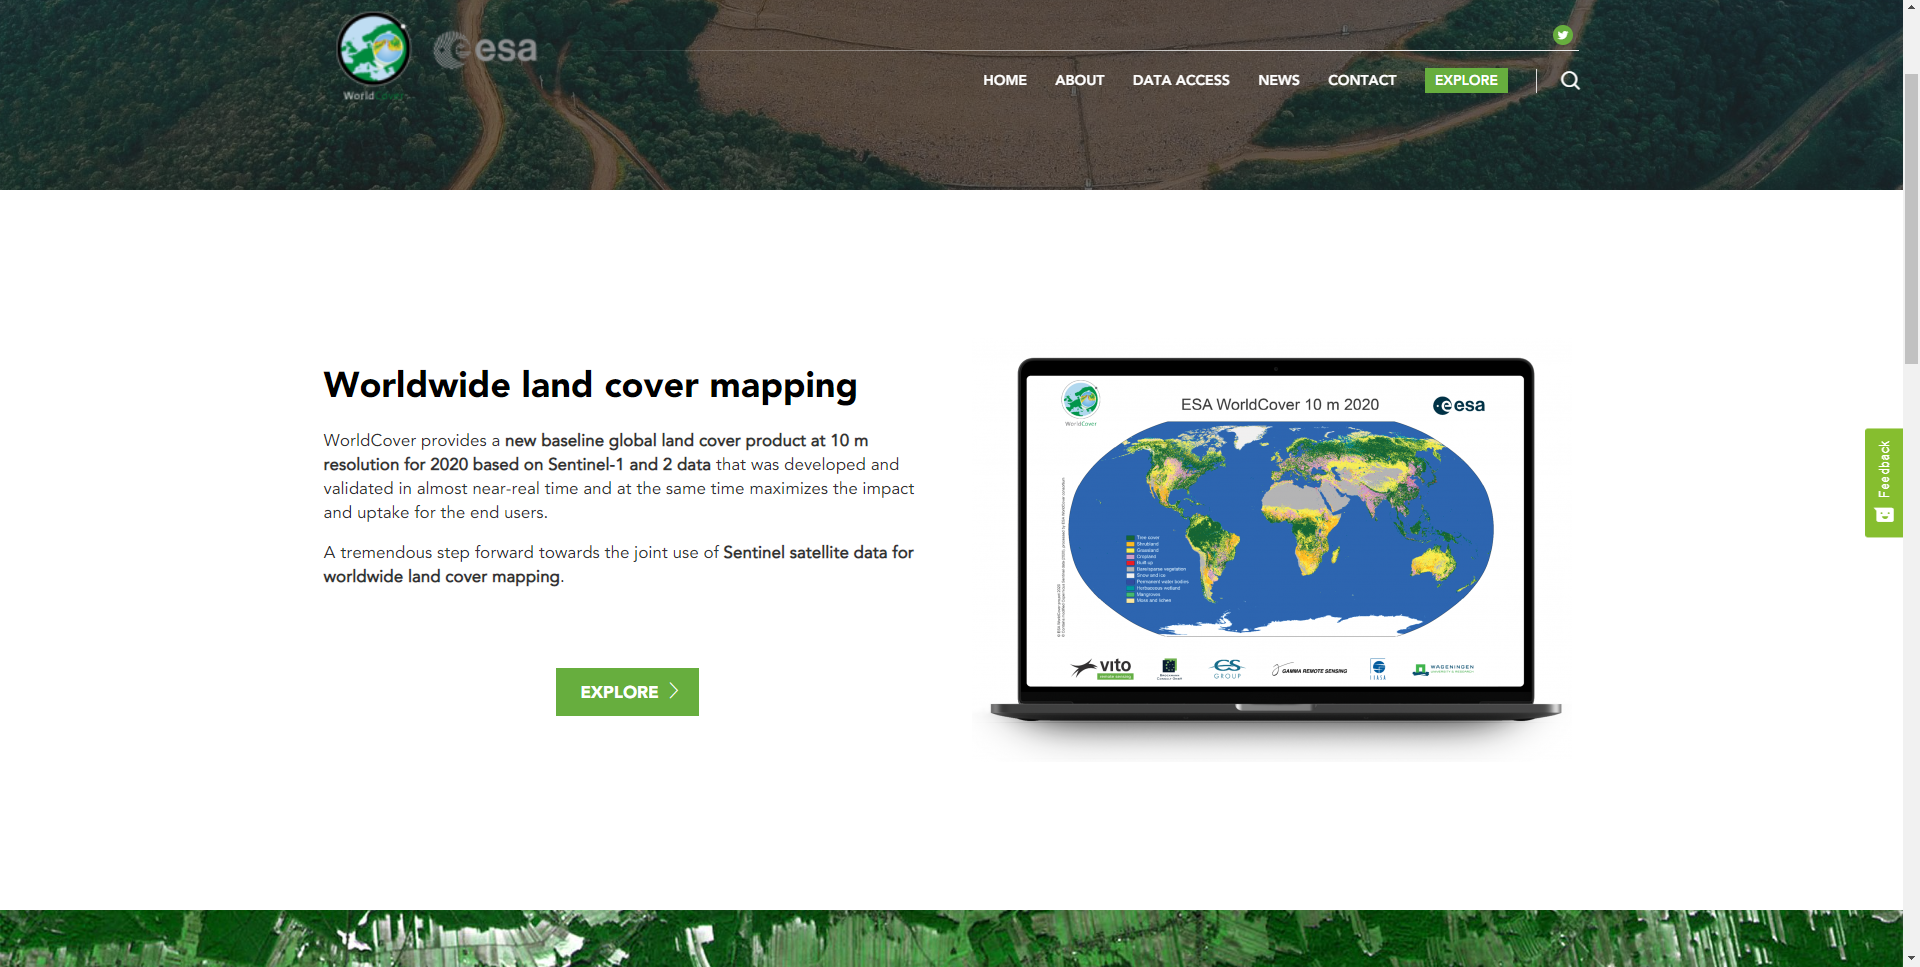Click the search magnifier icon
The width and height of the screenshot is (1920, 967).
click(1570, 80)
